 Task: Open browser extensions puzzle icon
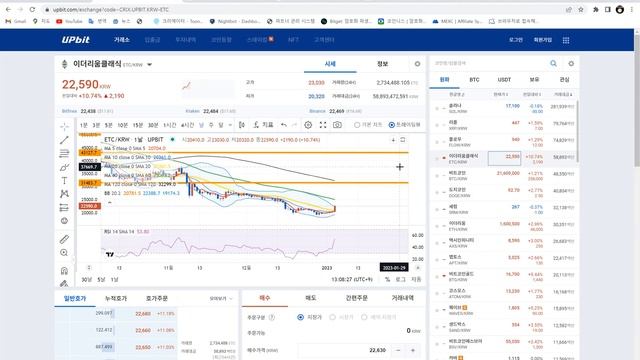596,9
